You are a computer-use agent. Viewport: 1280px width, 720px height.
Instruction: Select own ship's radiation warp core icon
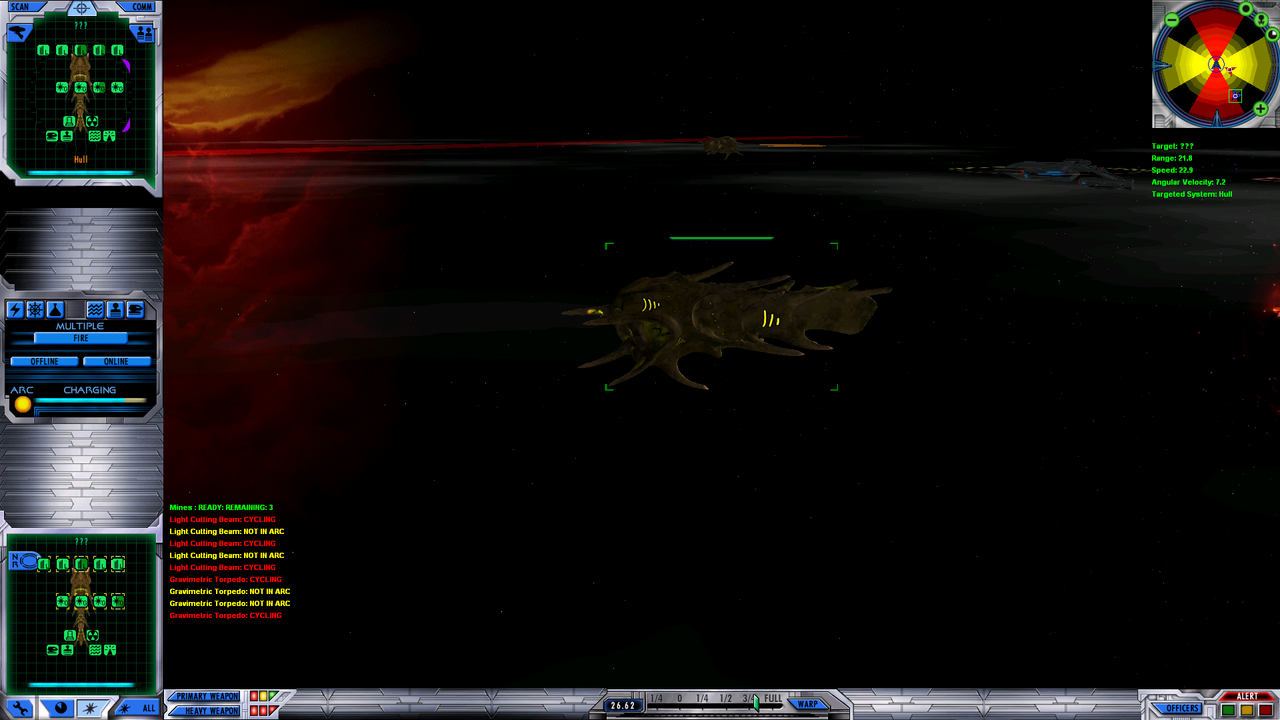(x=92, y=636)
